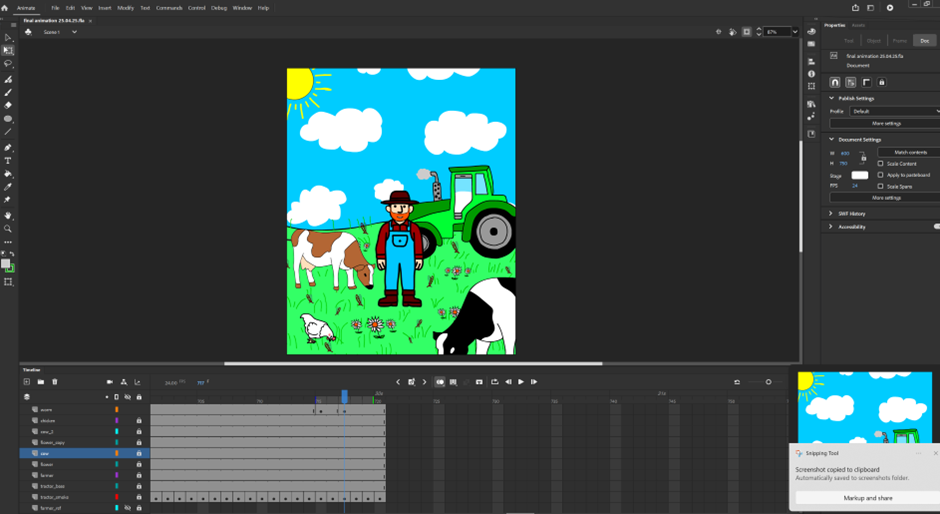Click the Play button in the timeline
Image resolution: width=940 pixels, height=514 pixels.
tap(521, 382)
